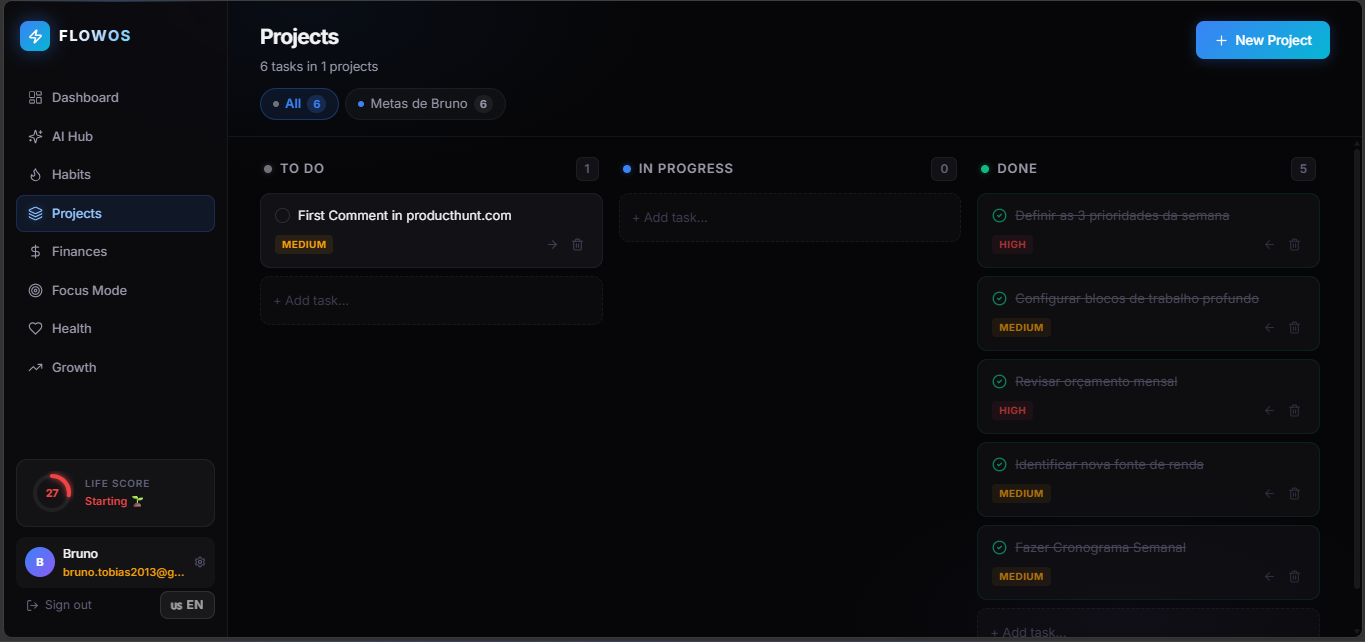Mark 'First Comment in producthunt.com' as complete
The width and height of the screenshot is (1365, 642).
coord(282,216)
